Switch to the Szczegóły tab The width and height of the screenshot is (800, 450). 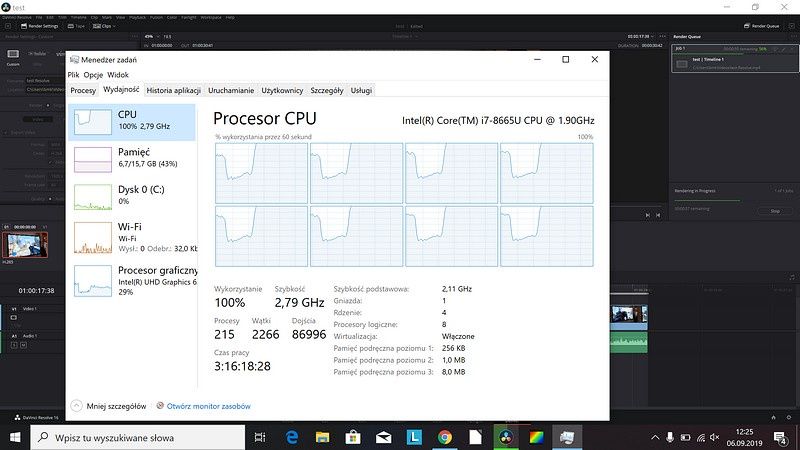327,90
